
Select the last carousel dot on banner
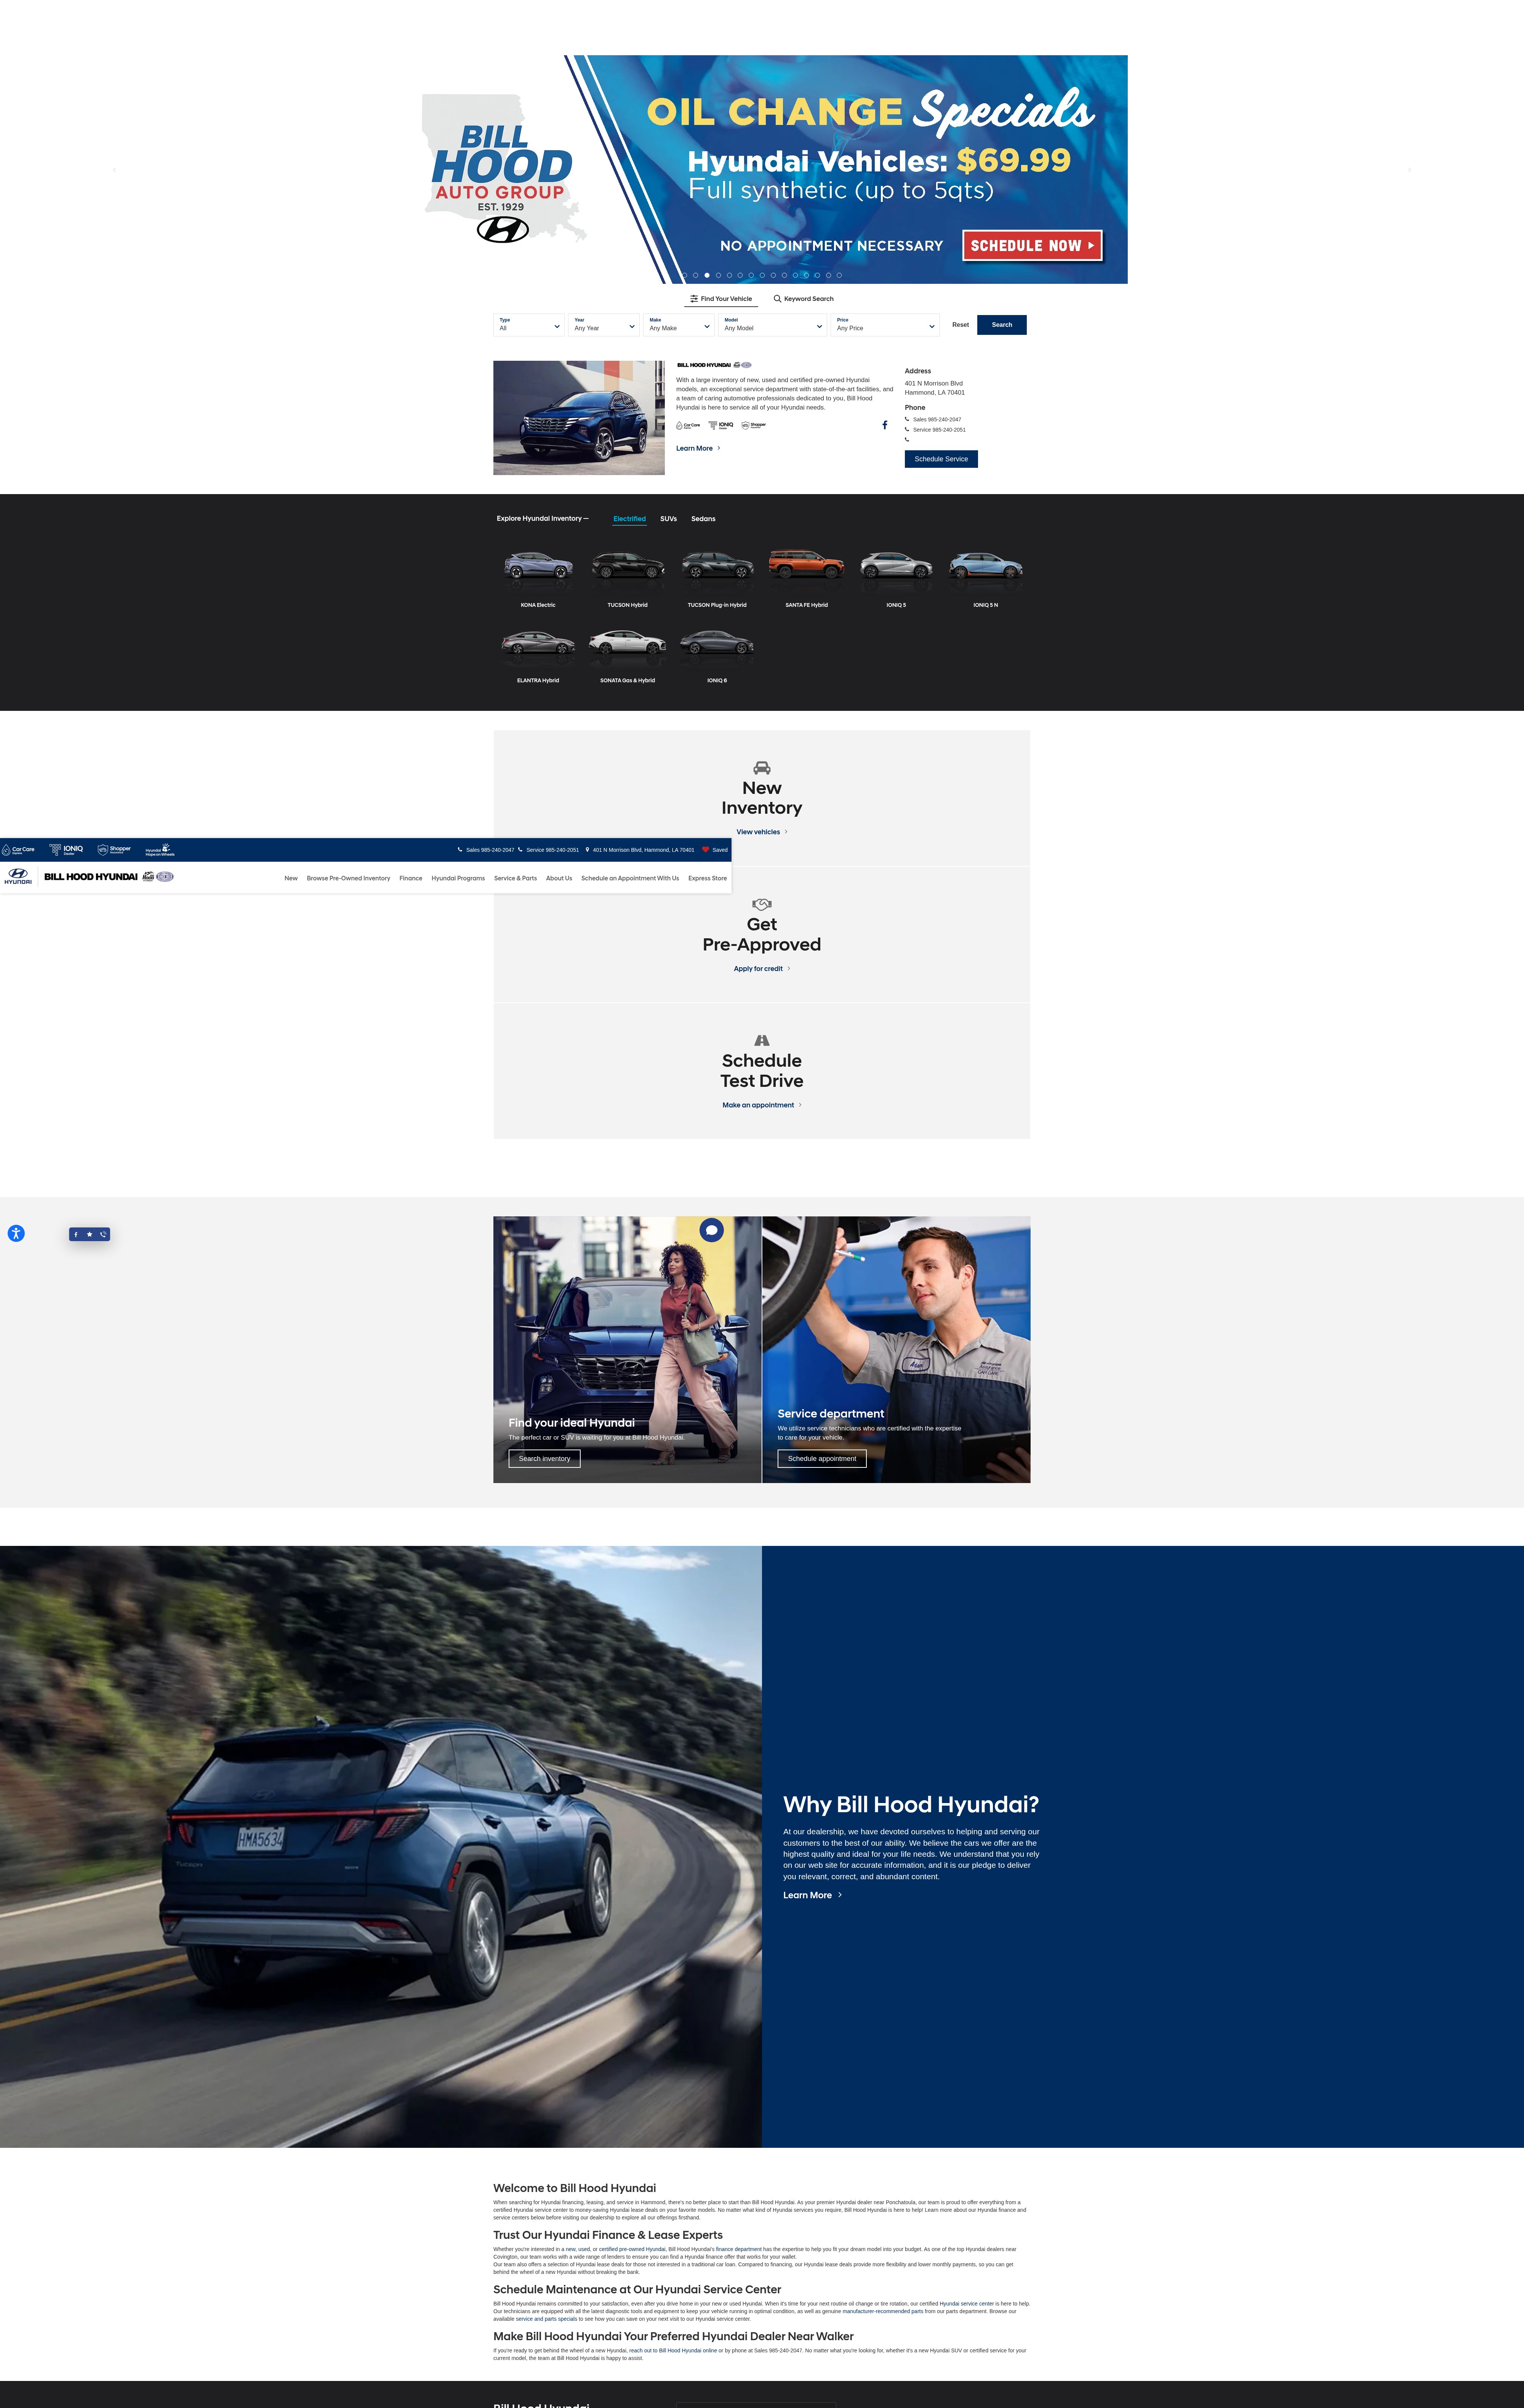(839, 275)
